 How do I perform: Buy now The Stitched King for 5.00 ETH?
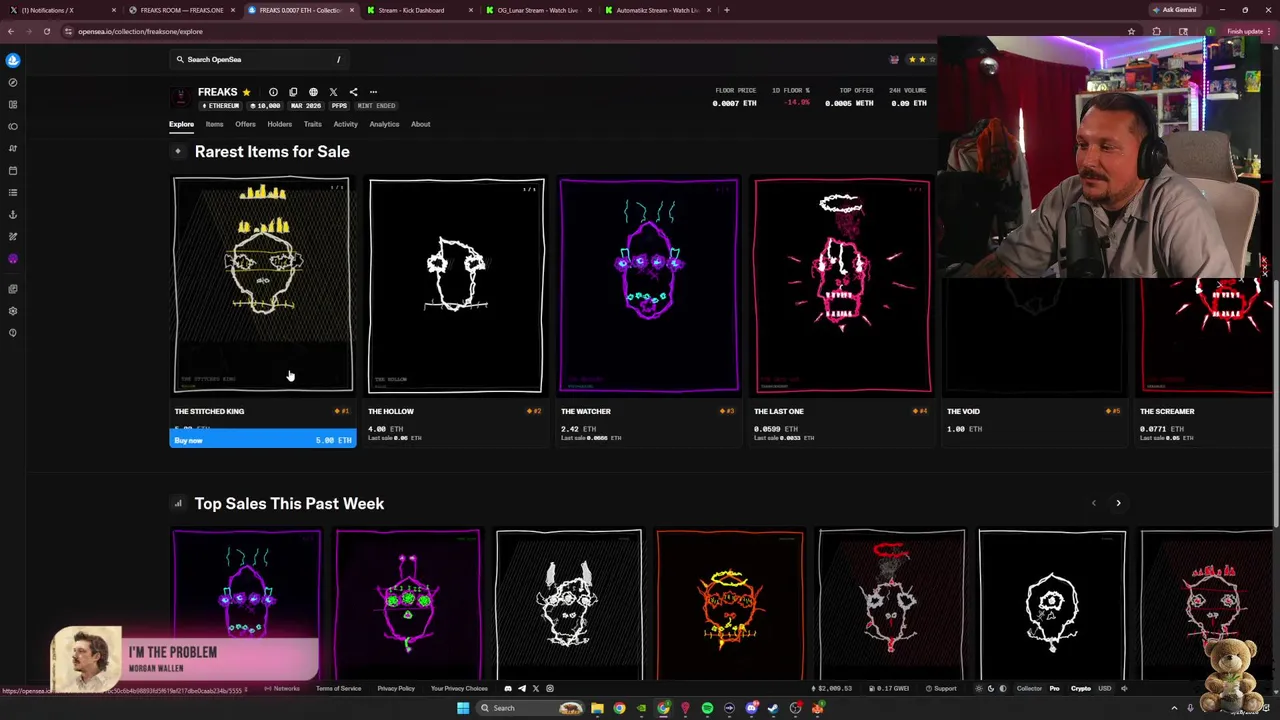(x=263, y=439)
